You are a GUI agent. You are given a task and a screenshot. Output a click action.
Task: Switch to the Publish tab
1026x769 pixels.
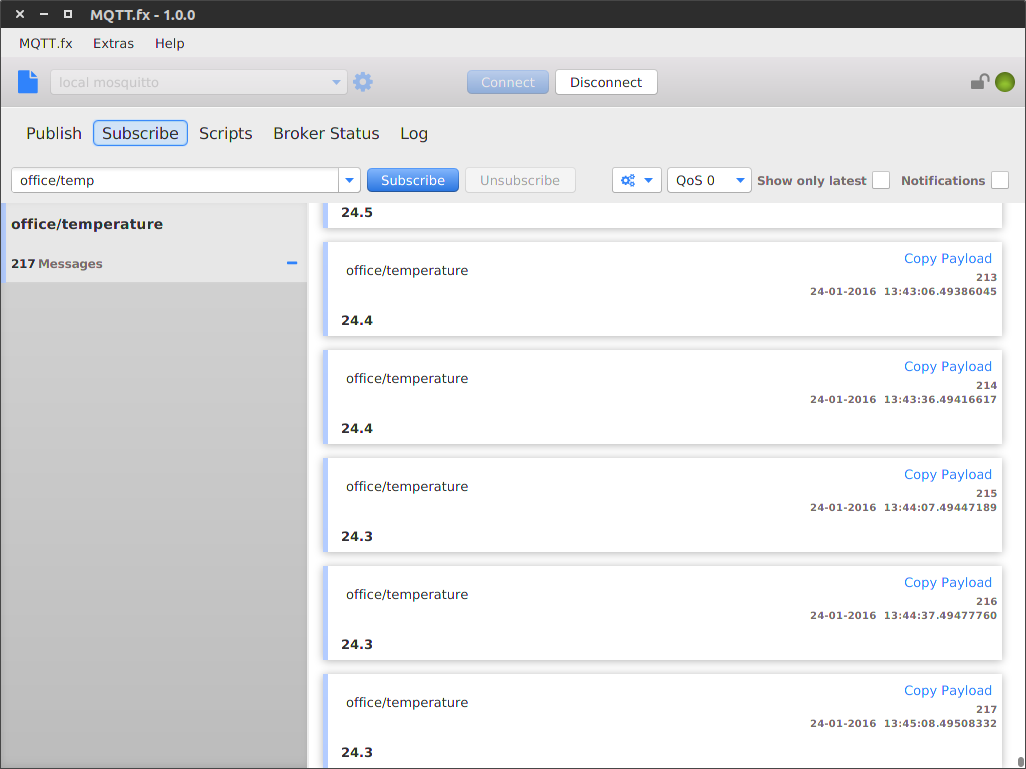point(54,133)
